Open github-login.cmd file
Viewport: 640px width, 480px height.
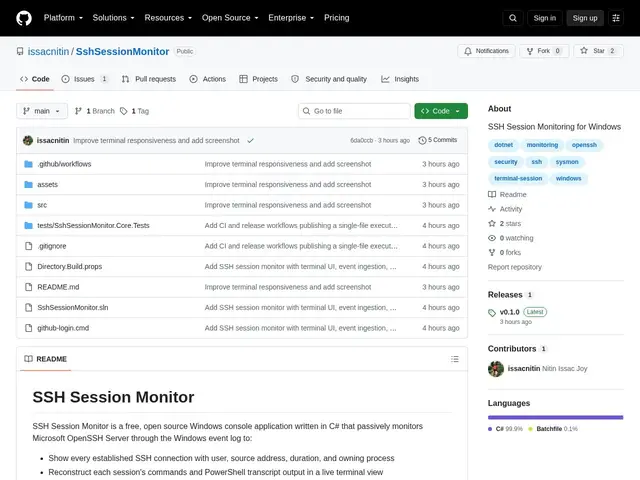coord(63,328)
